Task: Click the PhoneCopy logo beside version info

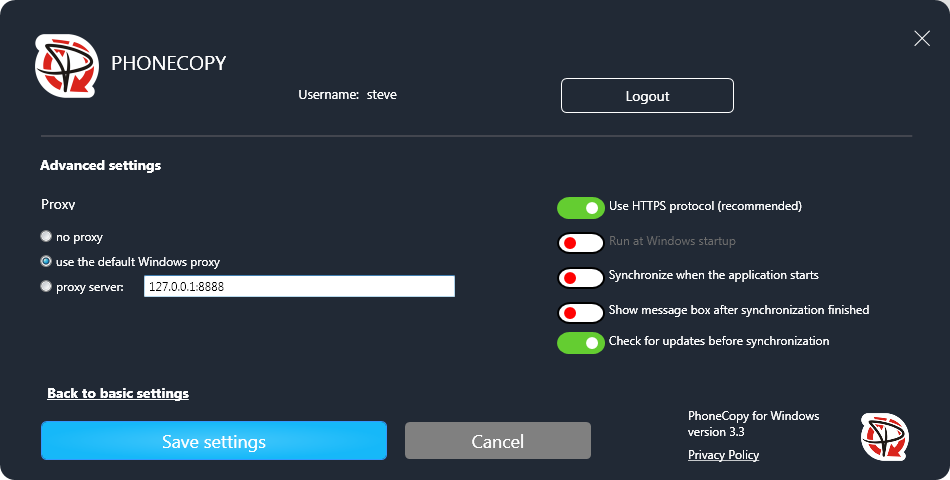Action: click(884, 437)
